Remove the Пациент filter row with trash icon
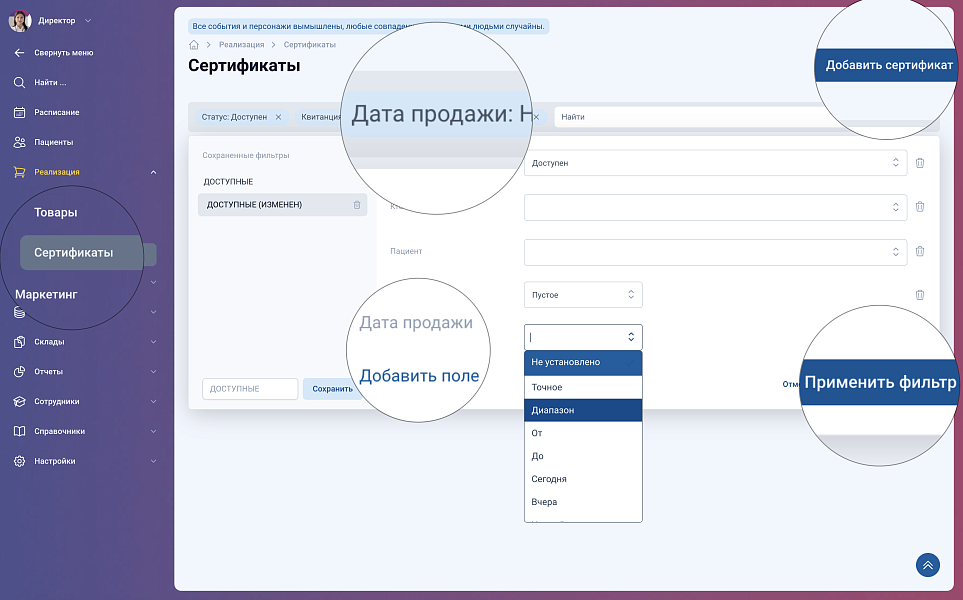Viewport: 963px width, 600px height. [919, 251]
